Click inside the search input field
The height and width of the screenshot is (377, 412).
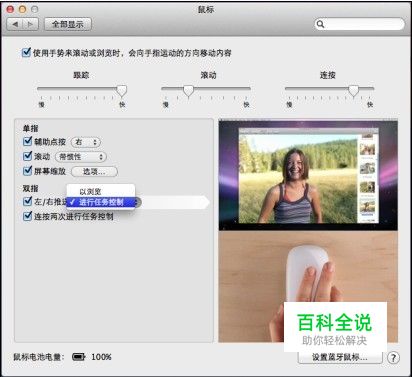pos(359,24)
